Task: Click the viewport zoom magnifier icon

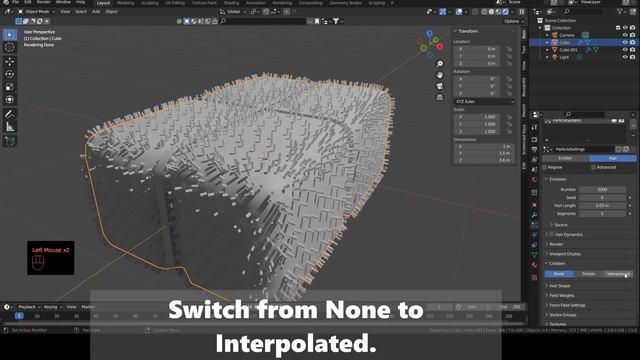Action: click(440, 64)
